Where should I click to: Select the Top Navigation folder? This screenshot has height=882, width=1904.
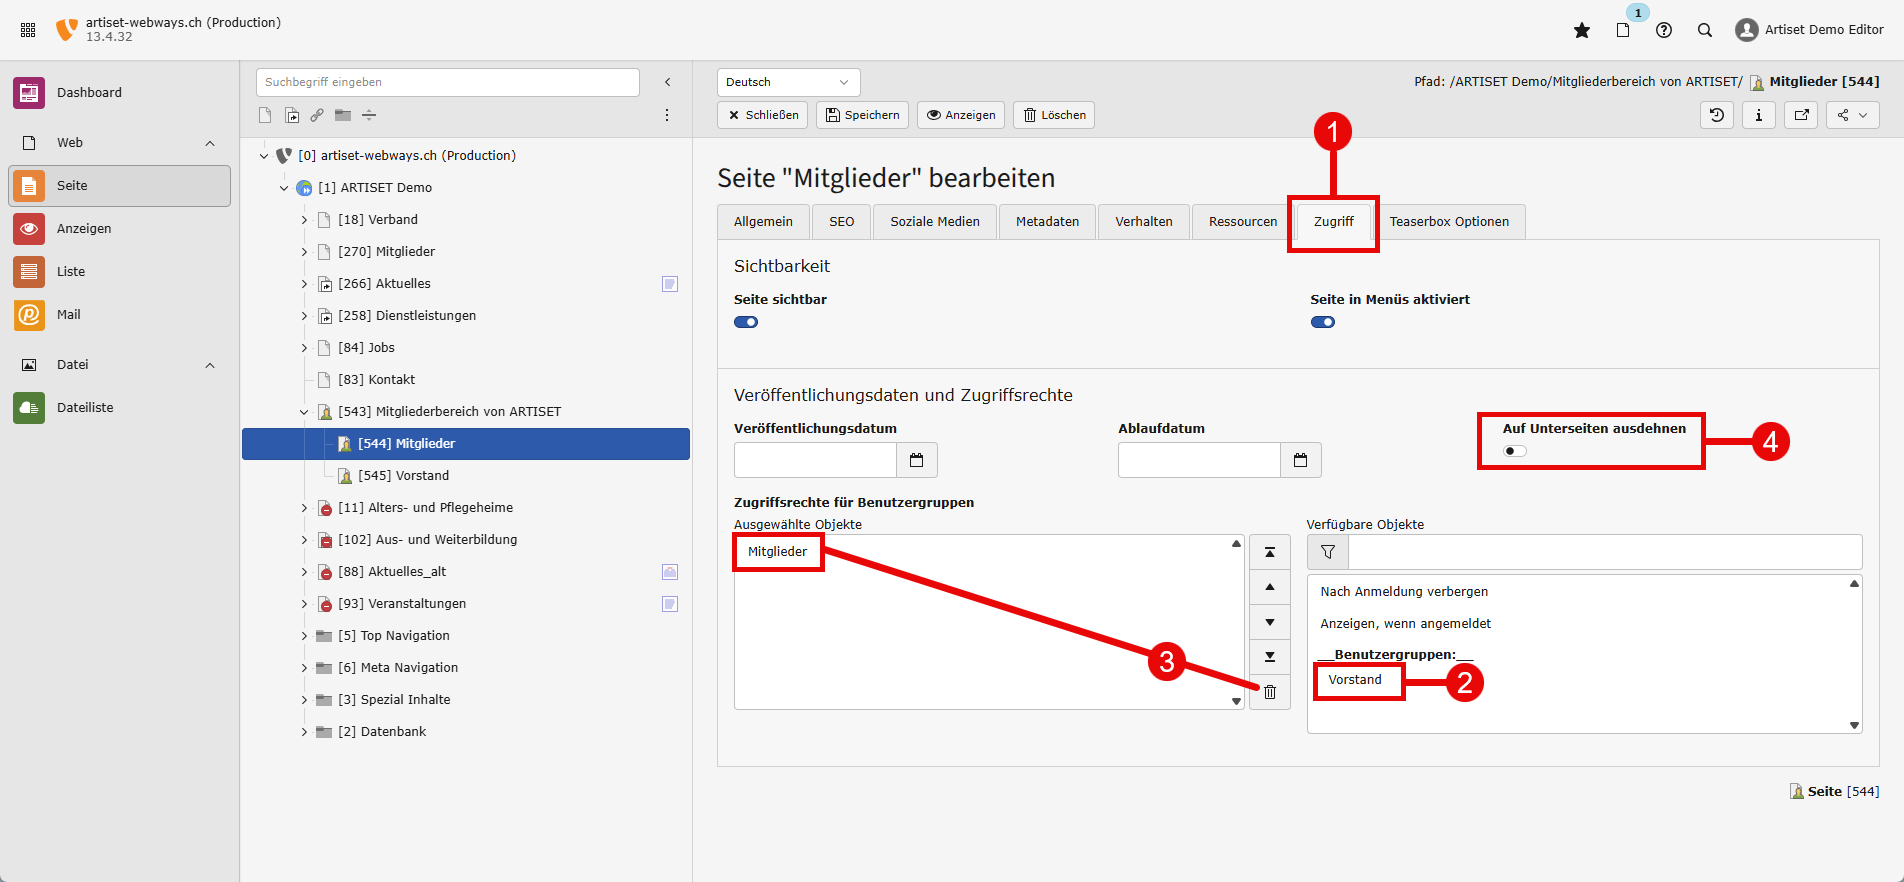point(393,636)
